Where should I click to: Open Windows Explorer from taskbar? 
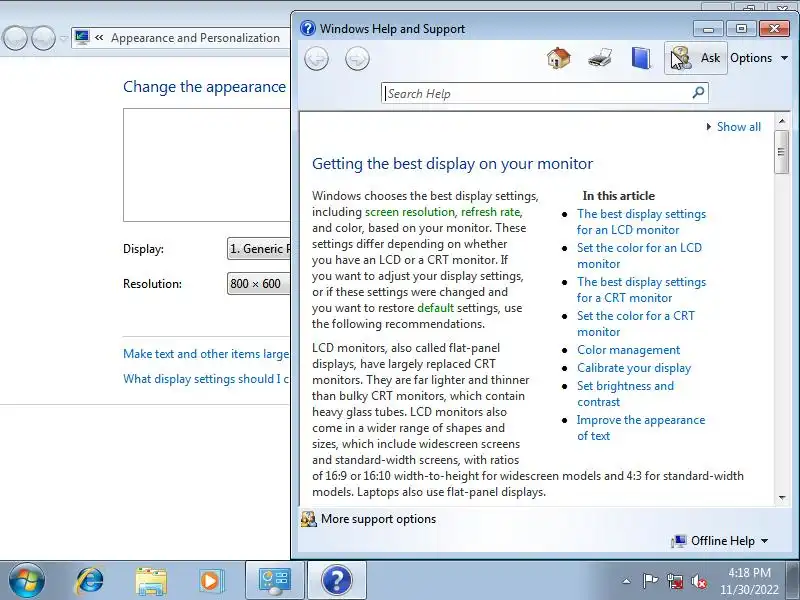point(151,581)
